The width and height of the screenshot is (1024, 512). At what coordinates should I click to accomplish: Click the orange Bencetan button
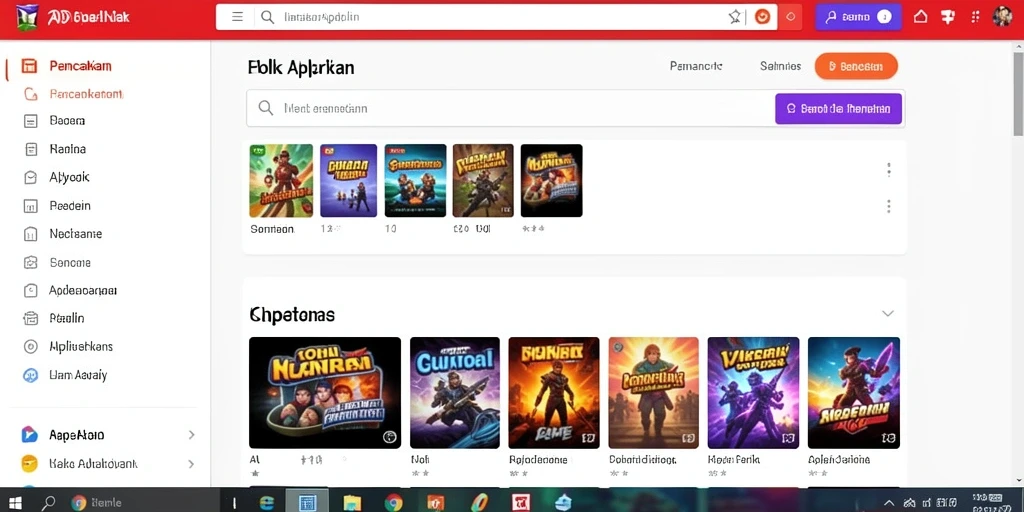click(x=856, y=66)
